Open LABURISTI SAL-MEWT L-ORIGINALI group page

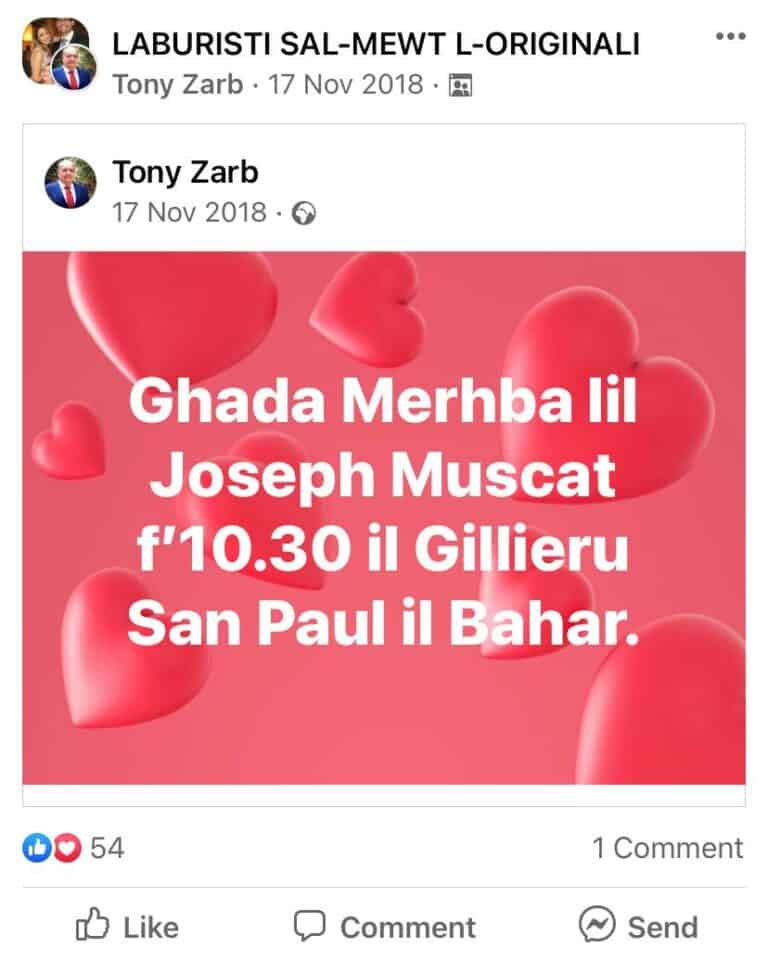[x=376, y=44]
